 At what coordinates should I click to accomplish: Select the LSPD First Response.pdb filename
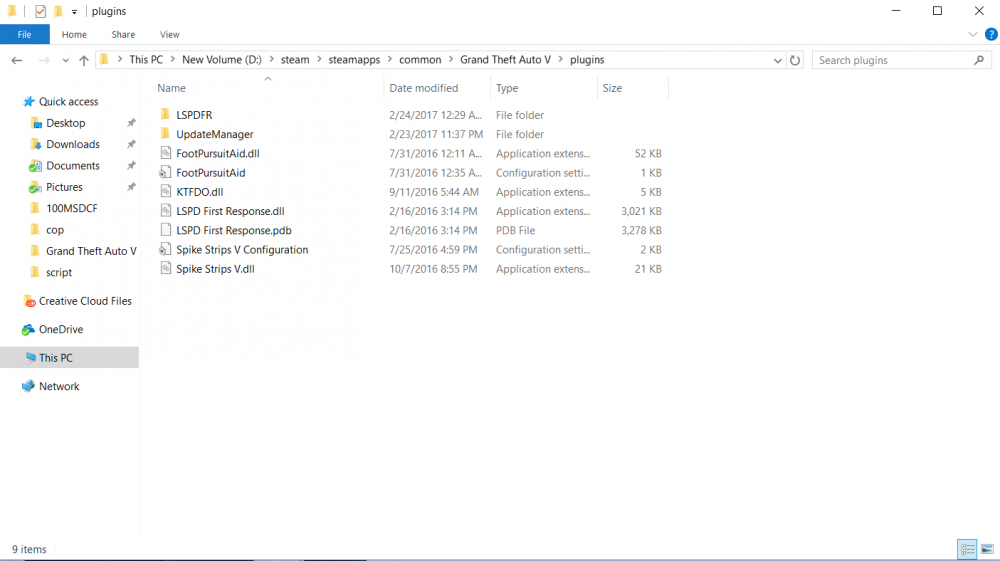tap(234, 230)
